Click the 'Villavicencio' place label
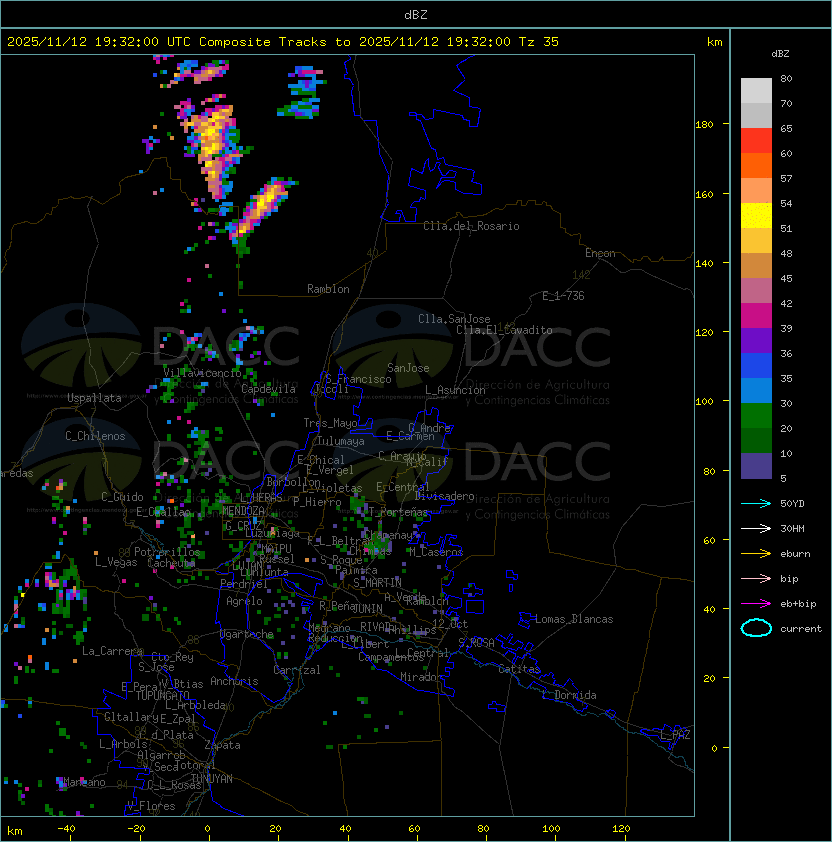Viewport: 832px width, 842px height. click(202, 373)
